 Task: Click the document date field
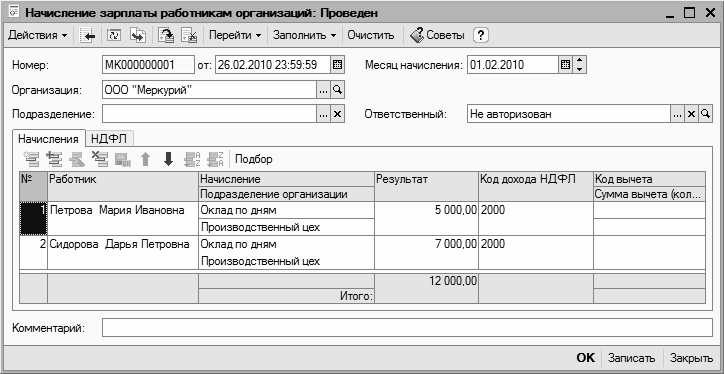click(273, 65)
